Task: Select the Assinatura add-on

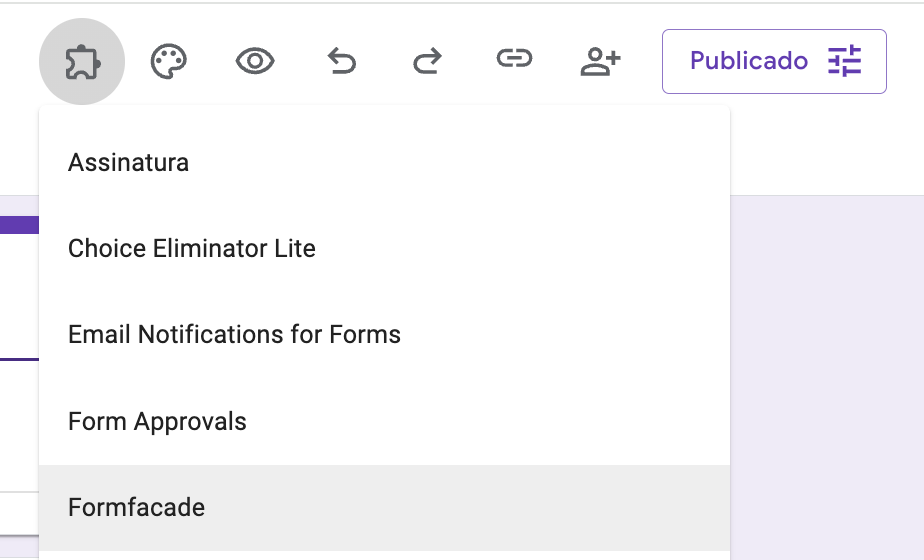Action: pyautogui.click(x=128, y=162)
